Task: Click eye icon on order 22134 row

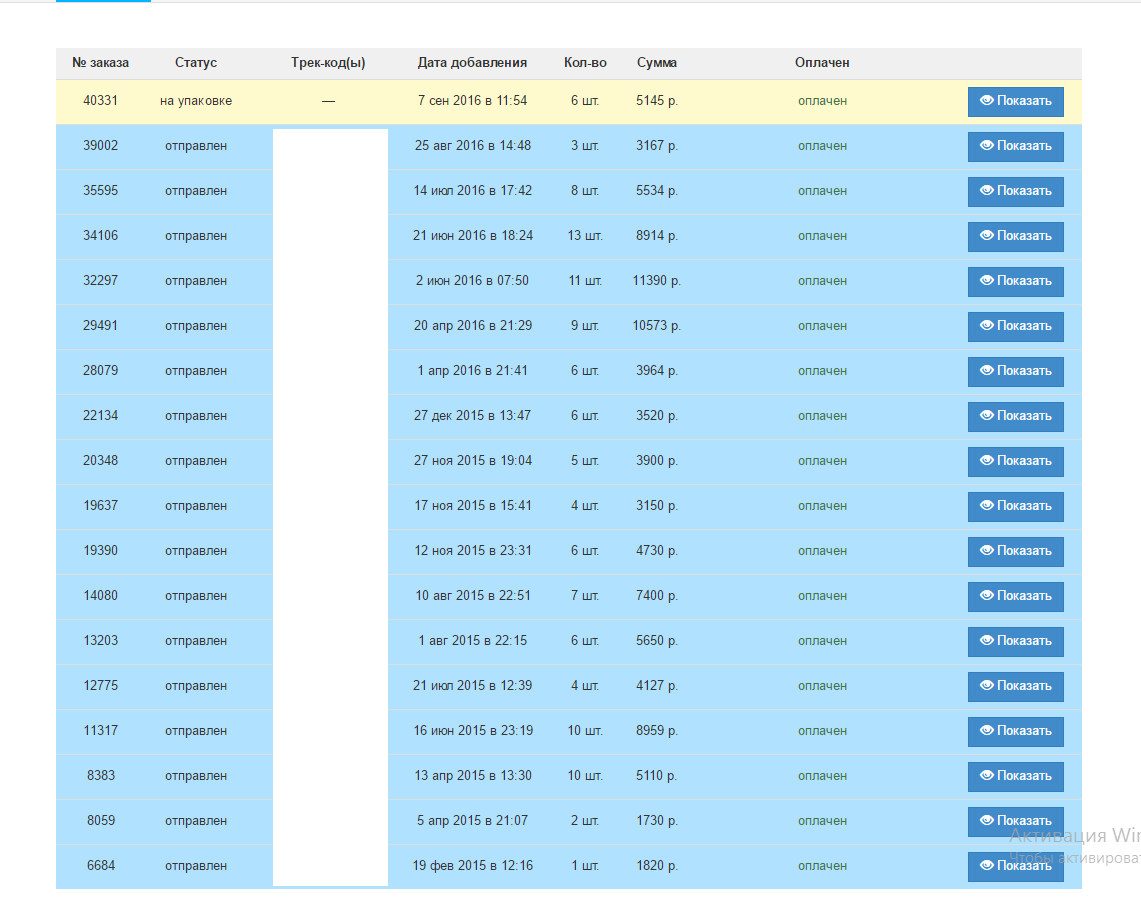Action: (986, 416)
